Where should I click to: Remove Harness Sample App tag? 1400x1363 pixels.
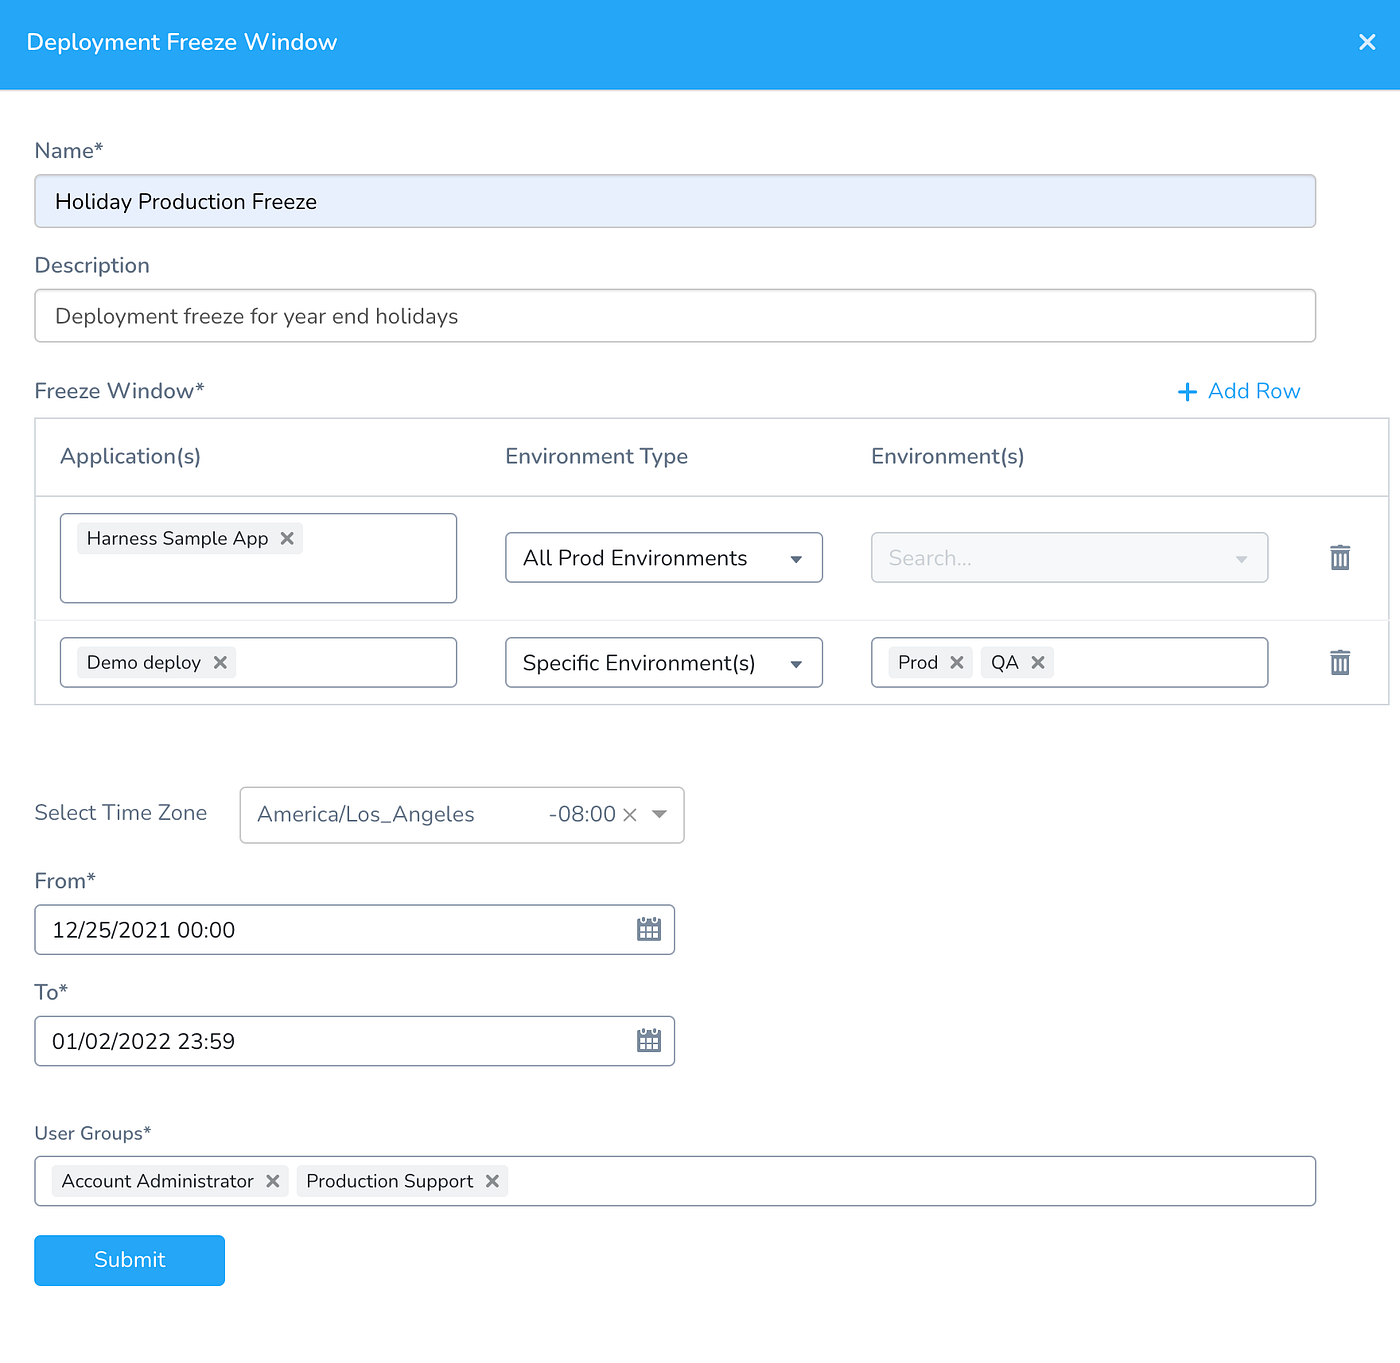pos(287,538)
